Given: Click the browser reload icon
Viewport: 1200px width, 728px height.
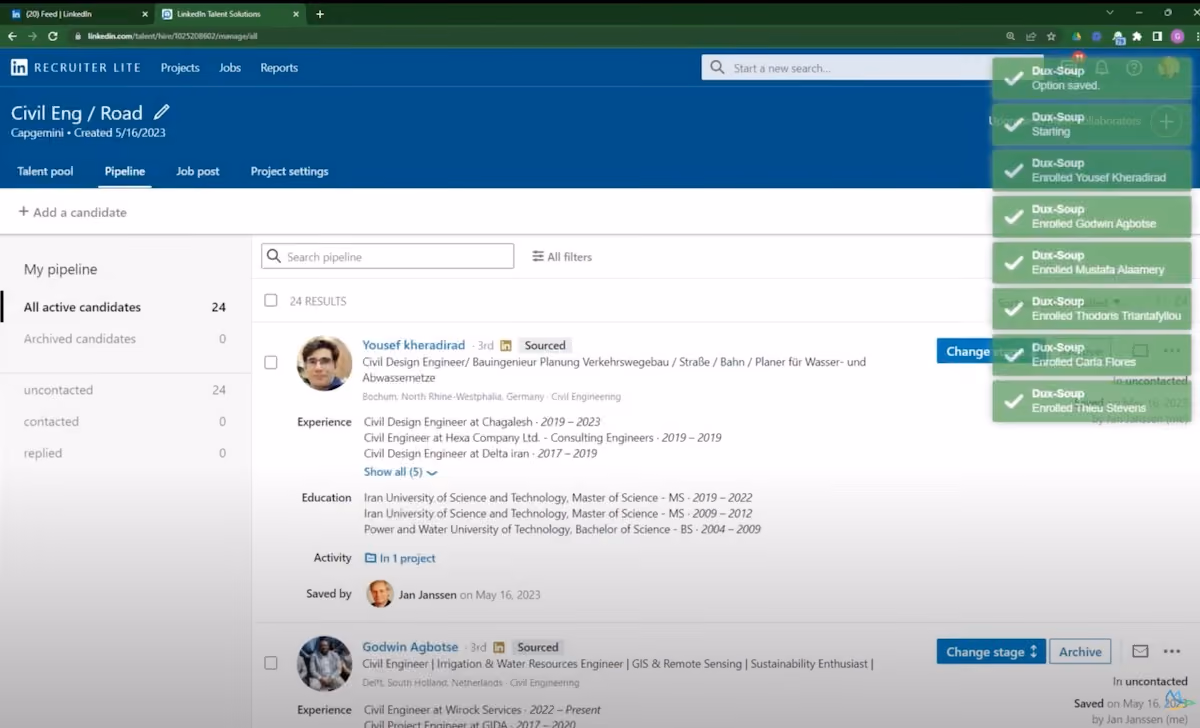Looking at the screenshot, I should click(53, 36).
